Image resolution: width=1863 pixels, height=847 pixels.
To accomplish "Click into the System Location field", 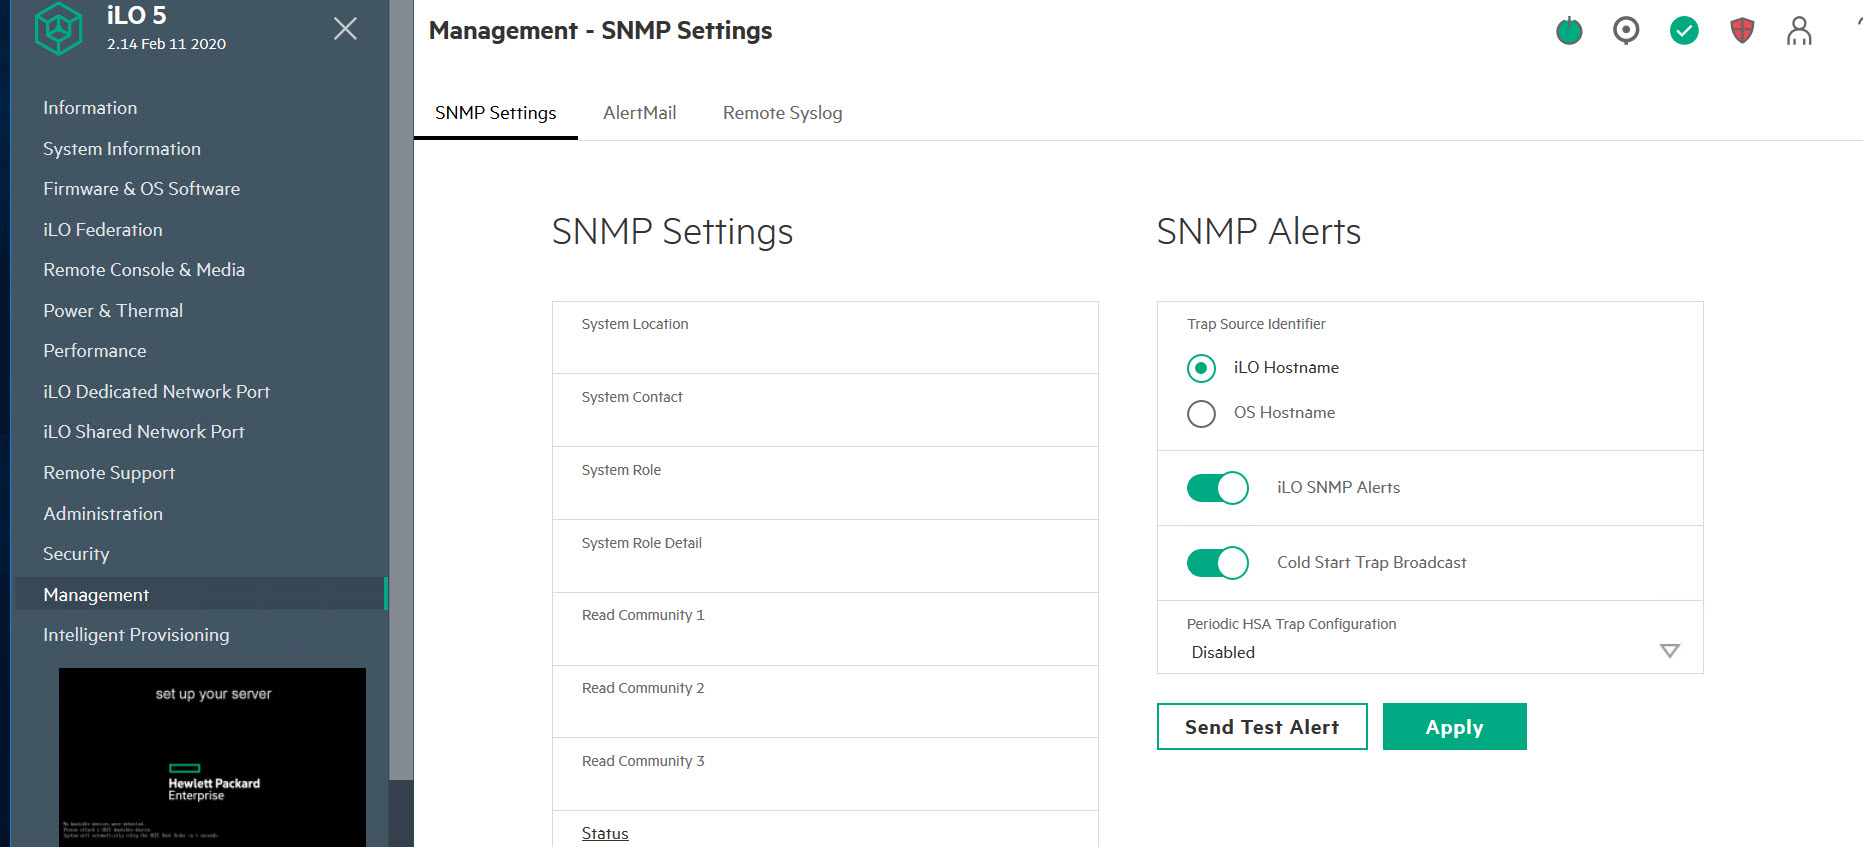I will (824, 348).
